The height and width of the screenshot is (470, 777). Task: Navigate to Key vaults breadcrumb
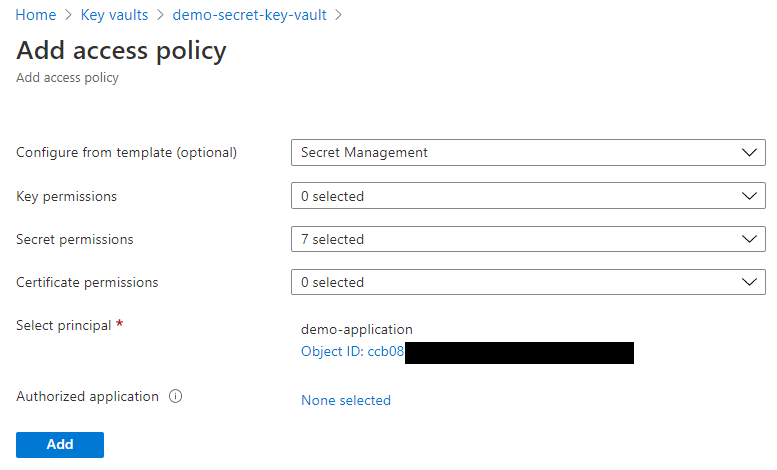click(114, 15)
